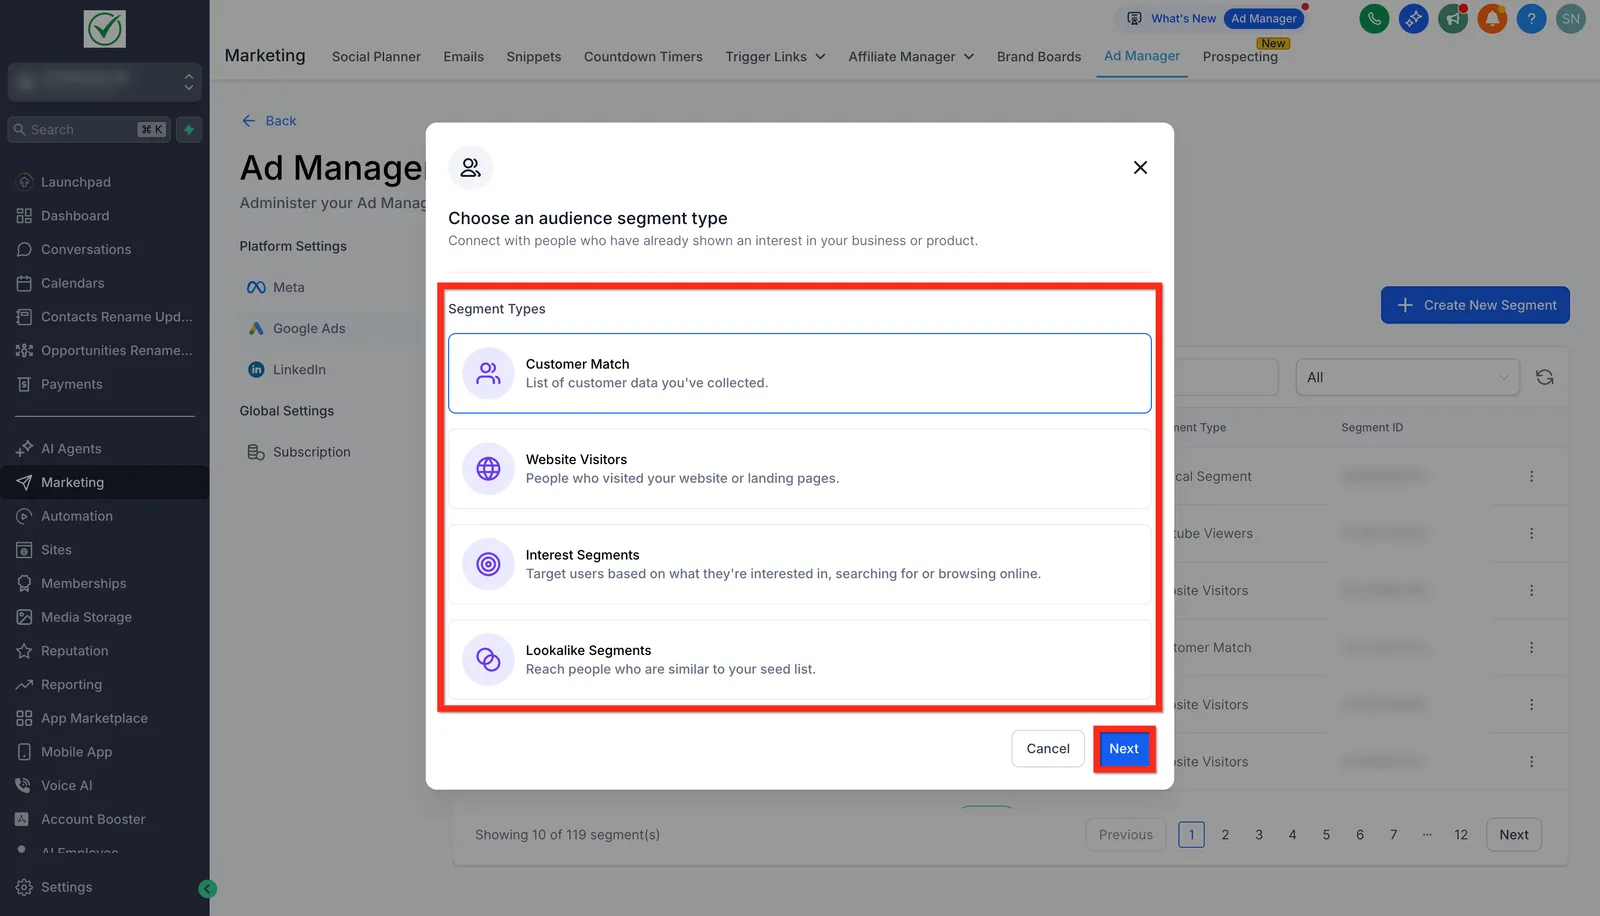Open the account switcher dropdown
The width and height of the screenshot is (1600, 916).
pos(105,81)
